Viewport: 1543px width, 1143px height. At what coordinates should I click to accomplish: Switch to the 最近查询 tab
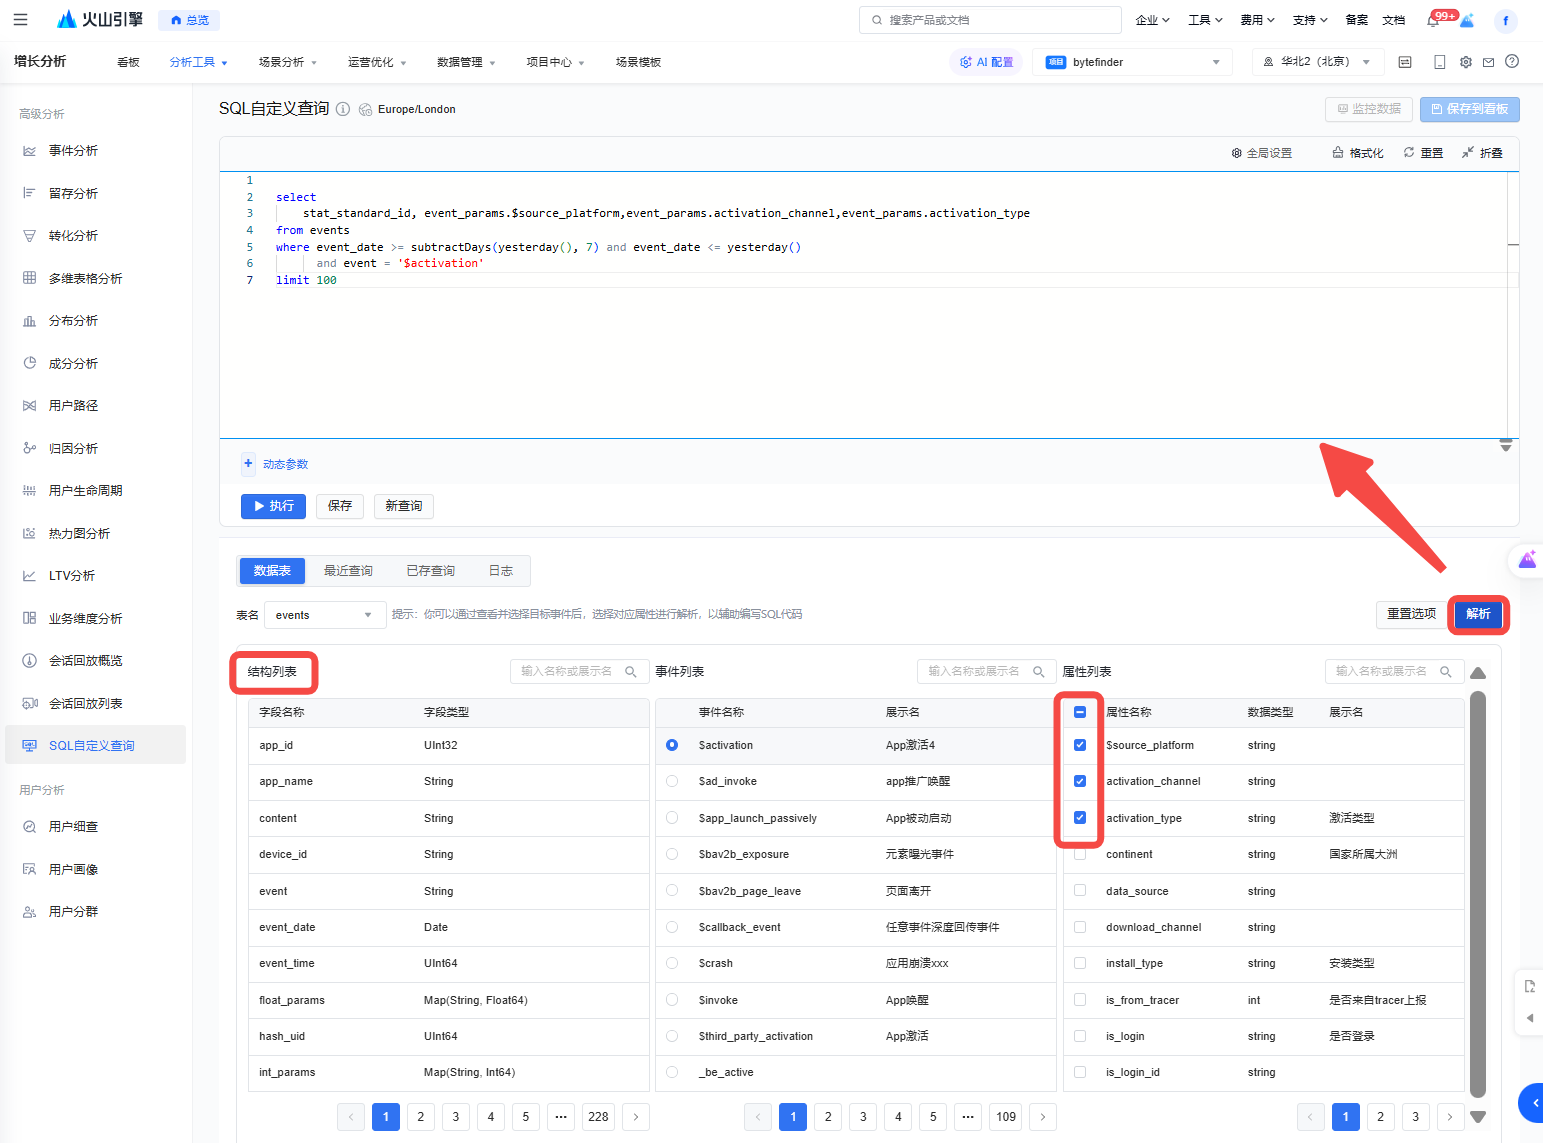[x=348, y=571]
